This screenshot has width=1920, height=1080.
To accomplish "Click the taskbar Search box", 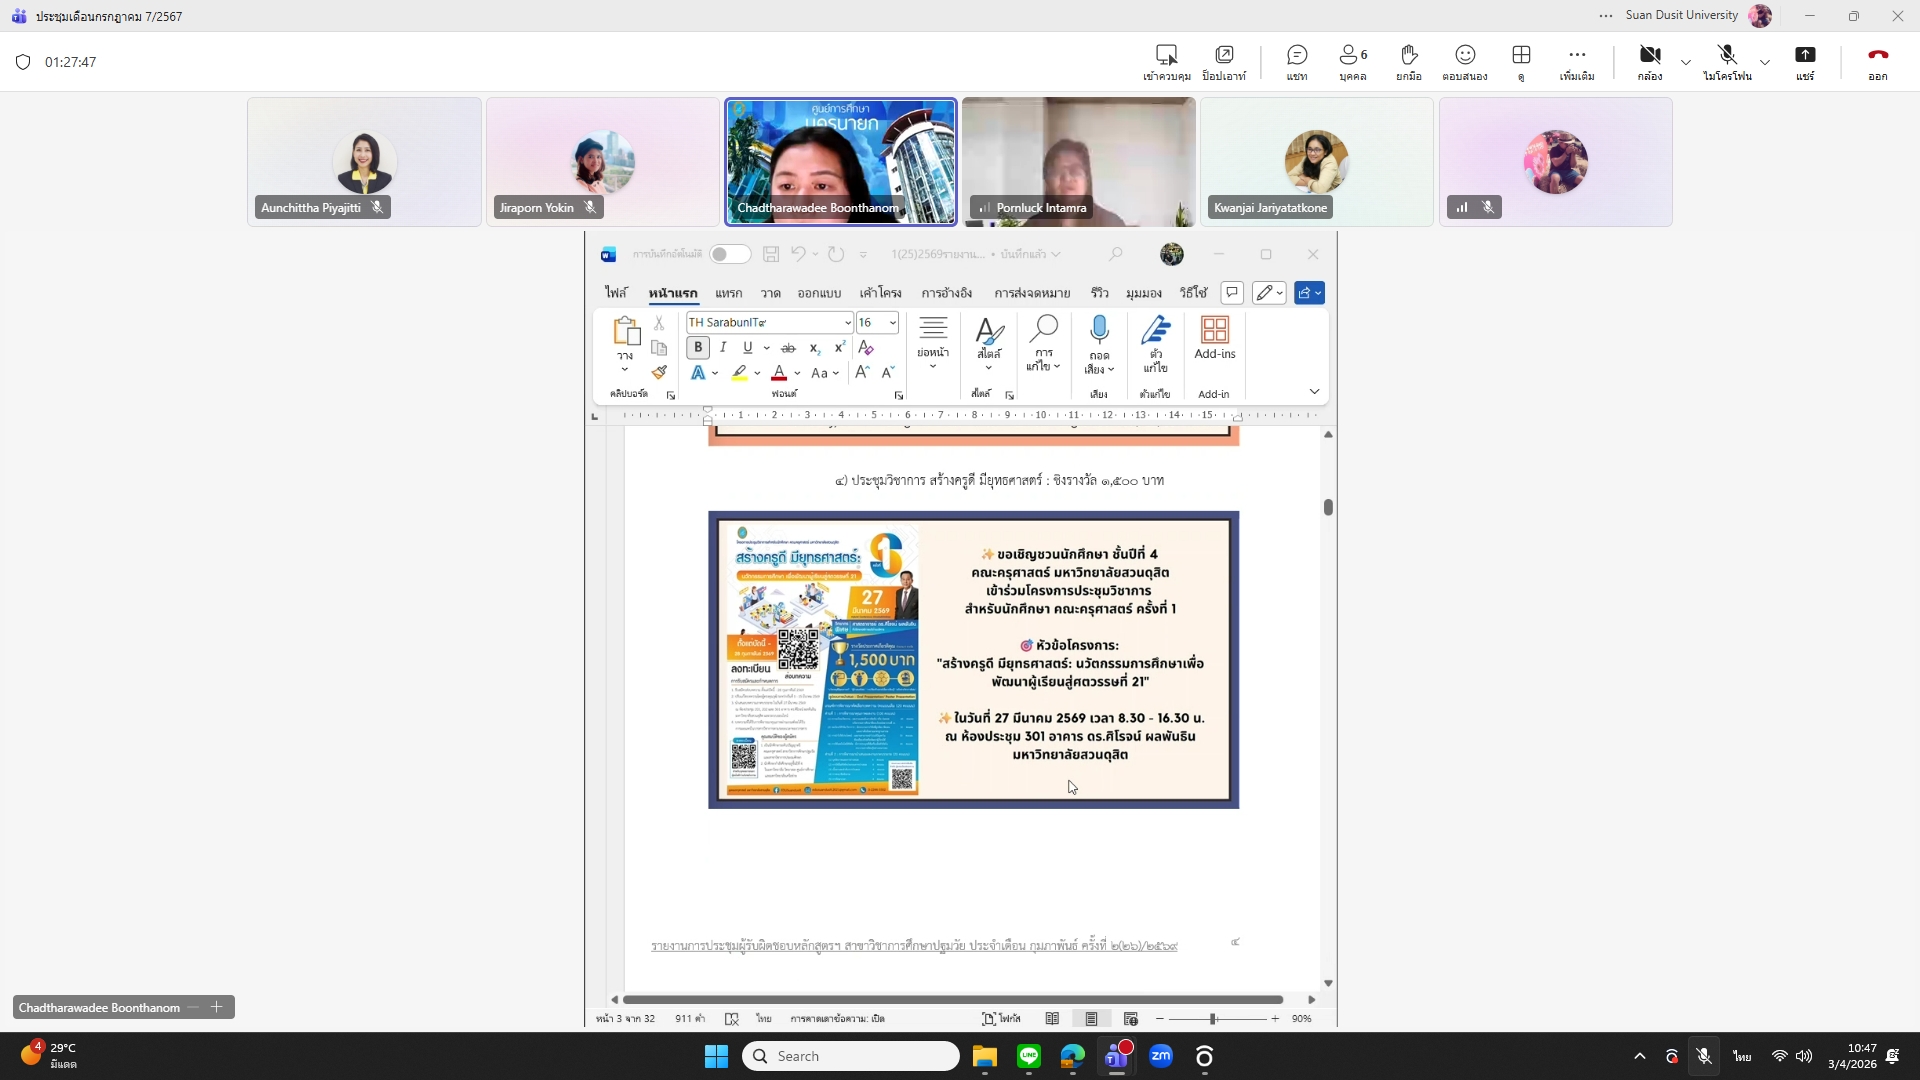I will 851,1056.
